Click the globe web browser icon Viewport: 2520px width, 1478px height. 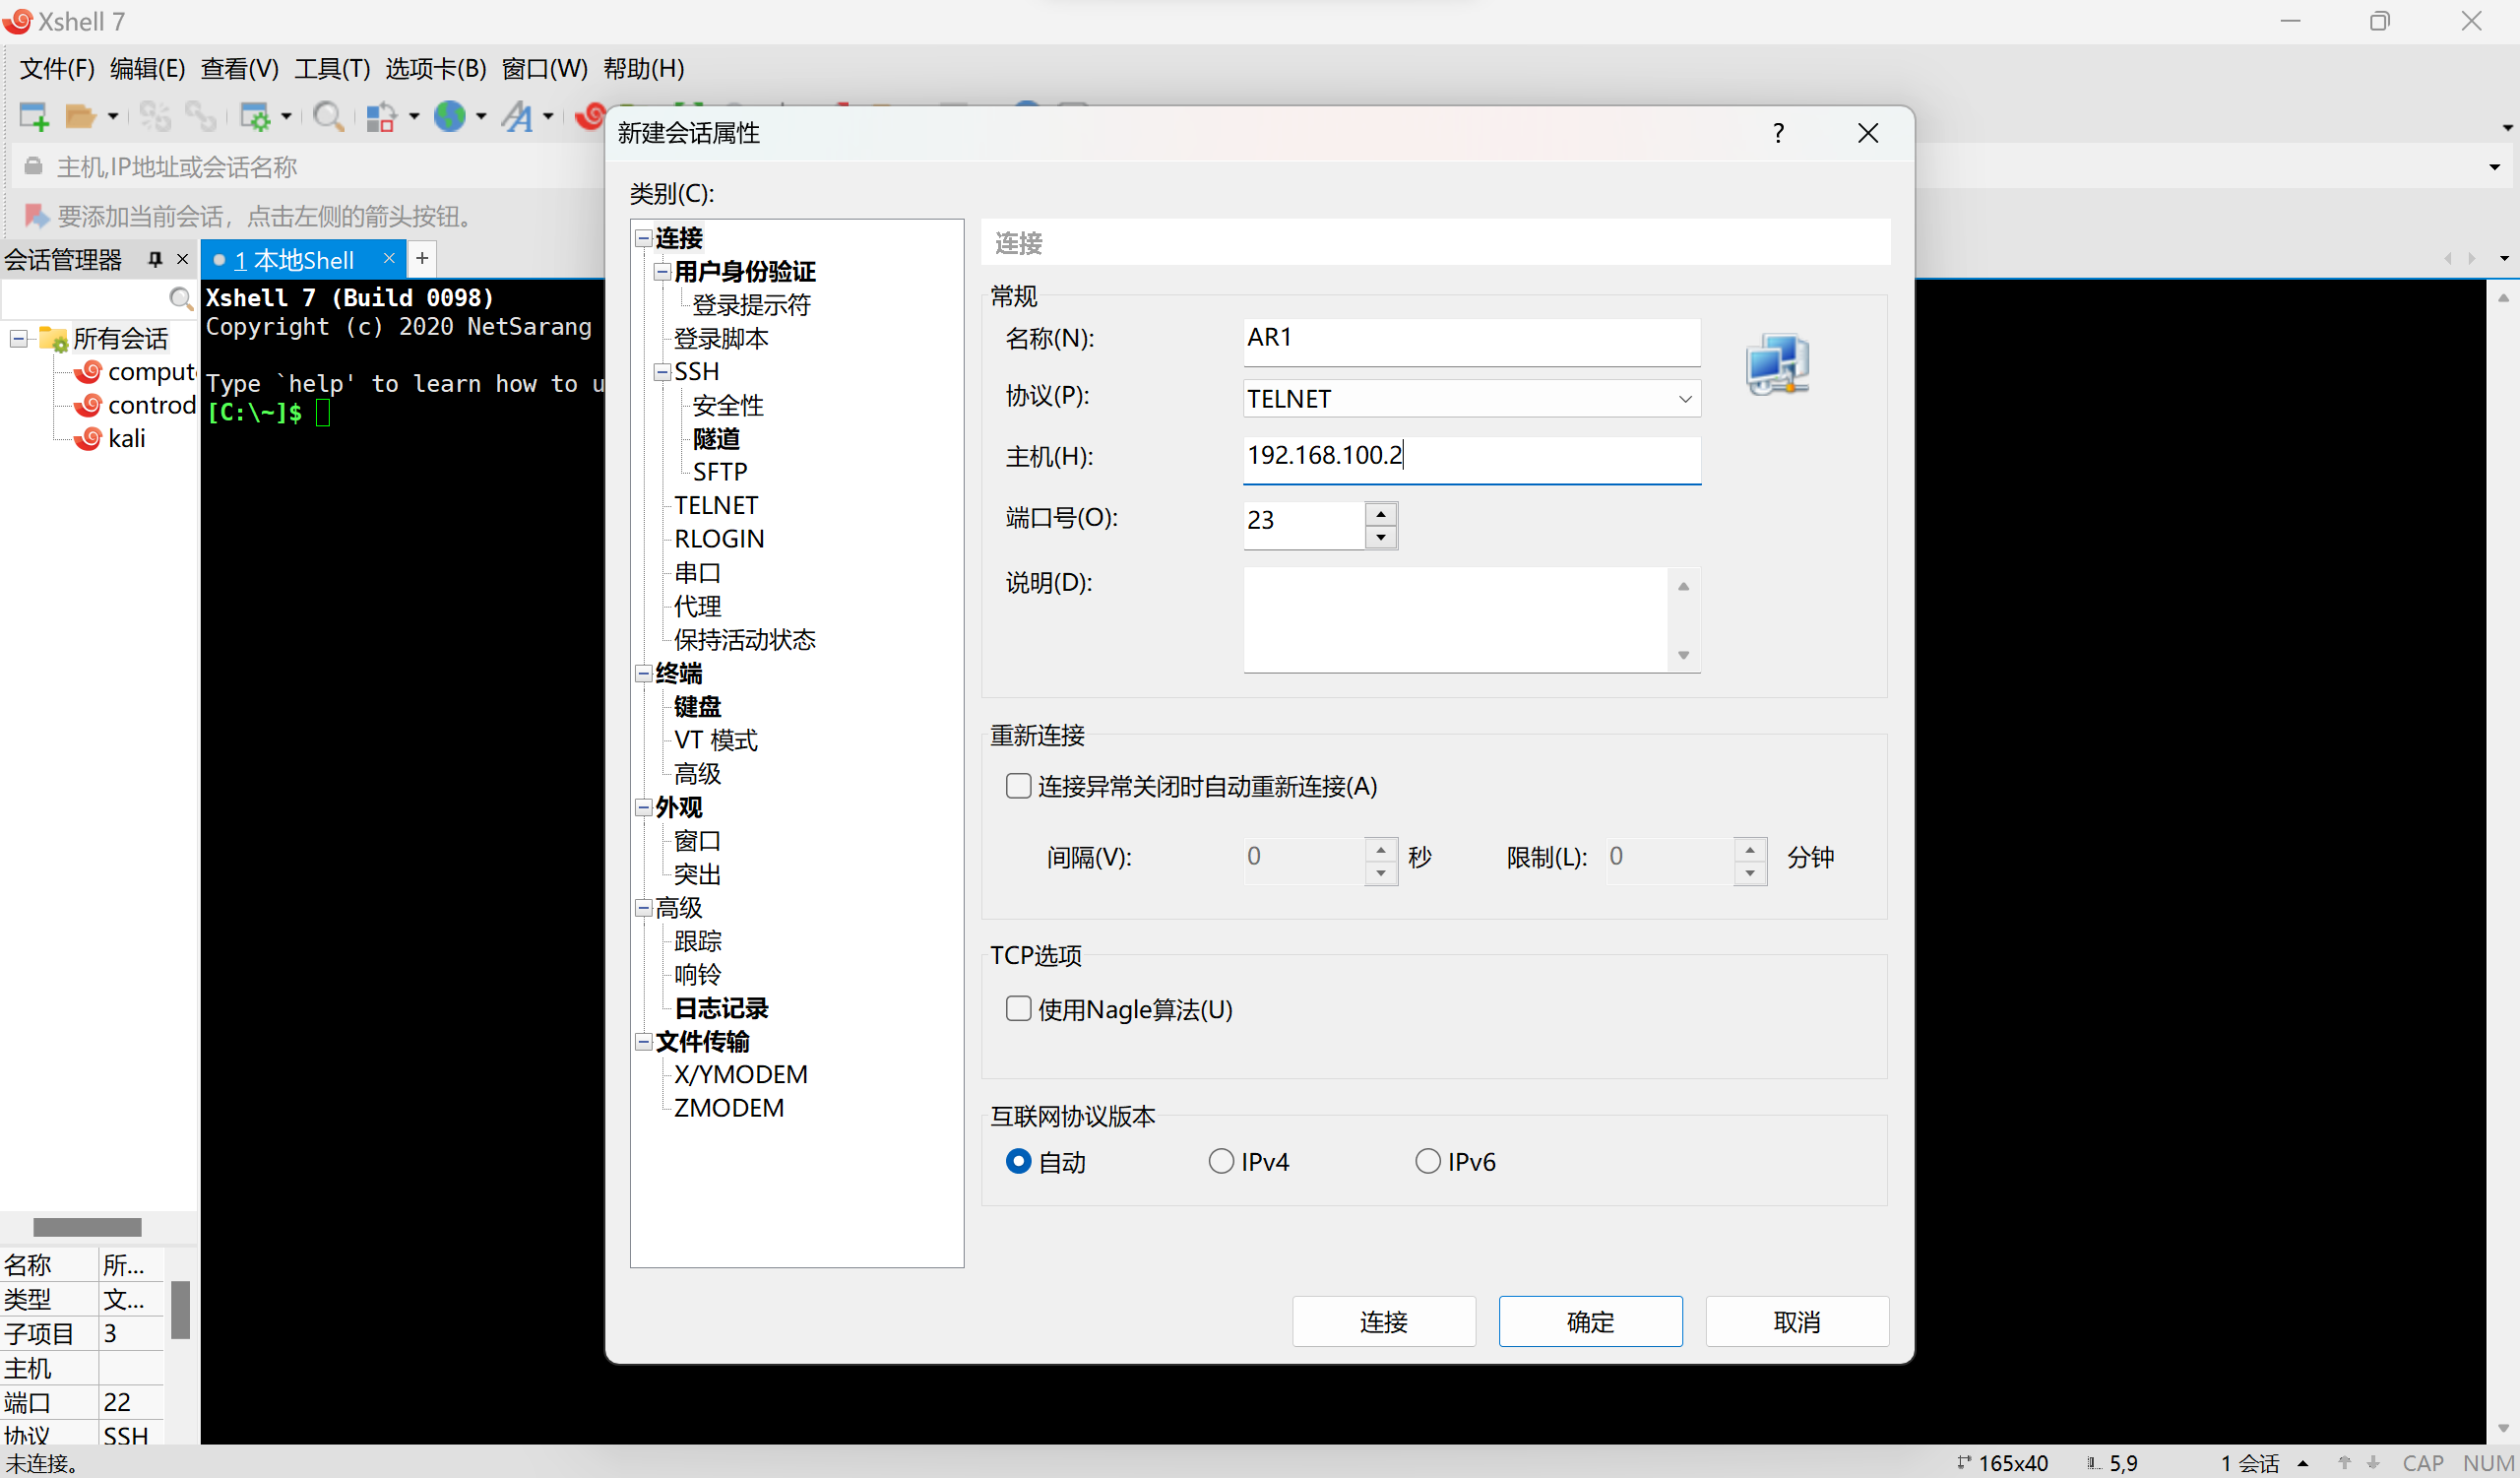[452, 116]
